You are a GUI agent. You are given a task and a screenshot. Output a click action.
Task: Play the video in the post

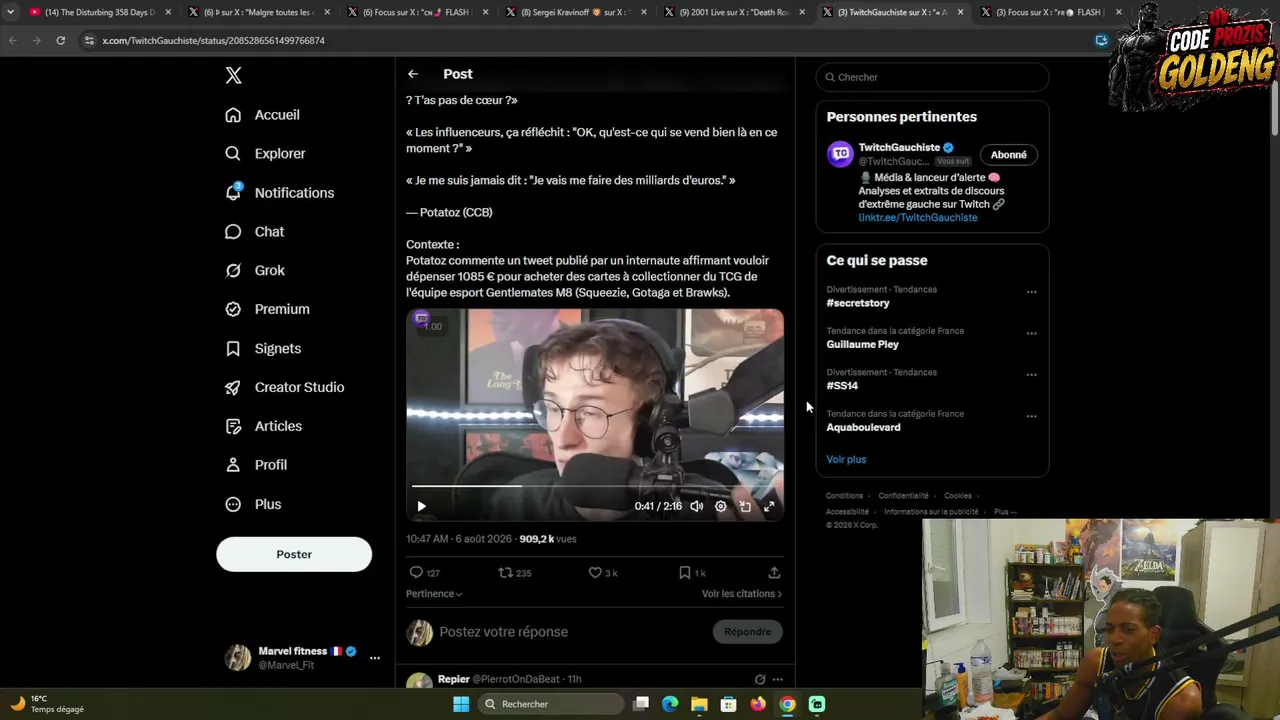click(421, 507)
